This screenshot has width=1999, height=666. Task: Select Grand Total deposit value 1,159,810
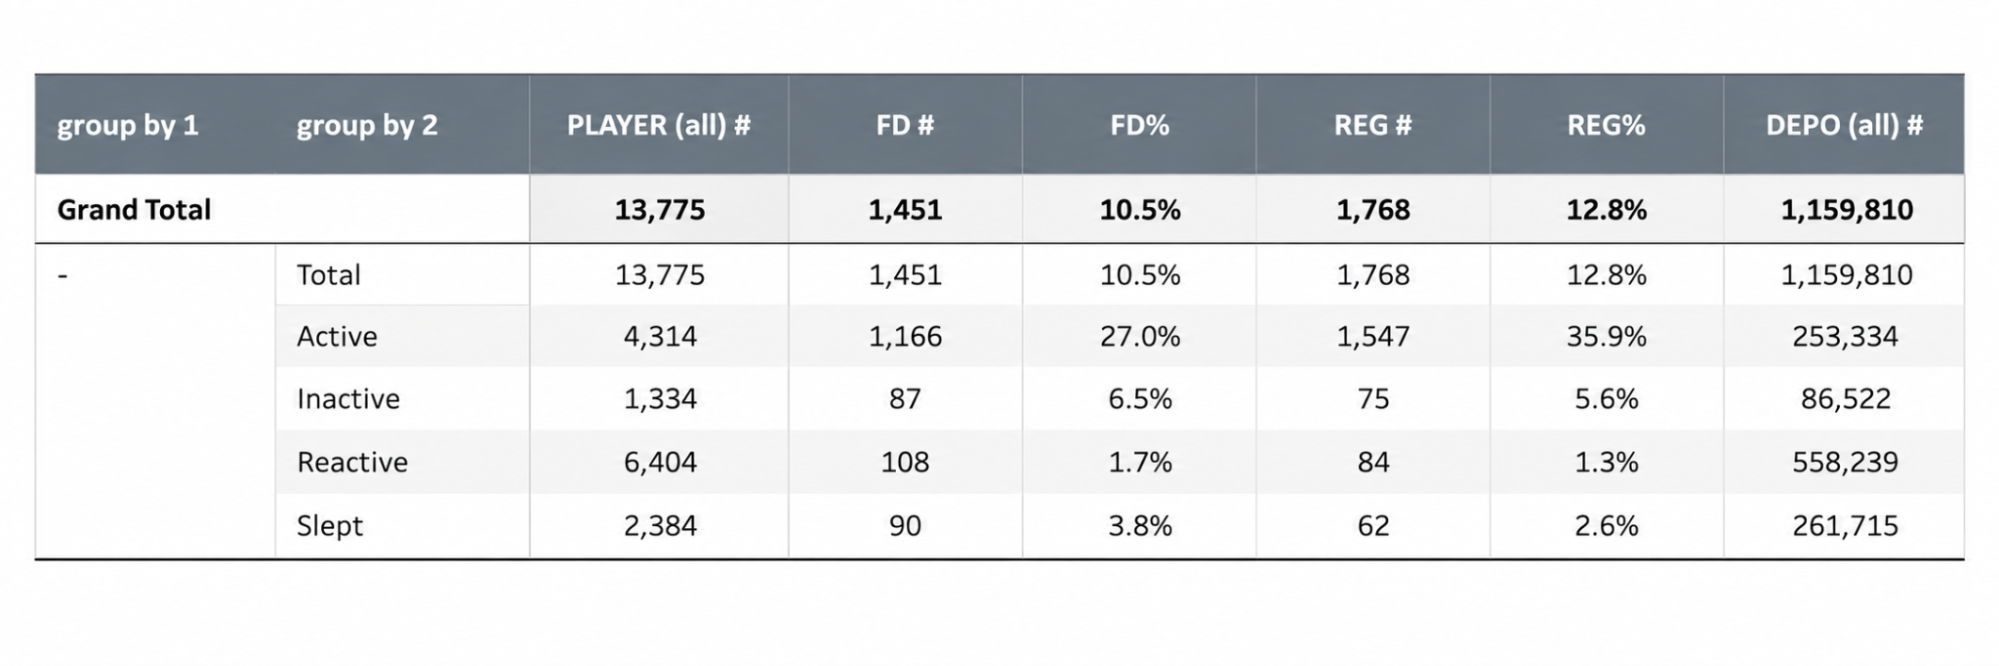pyautogui.click(x=1846, y=209)
